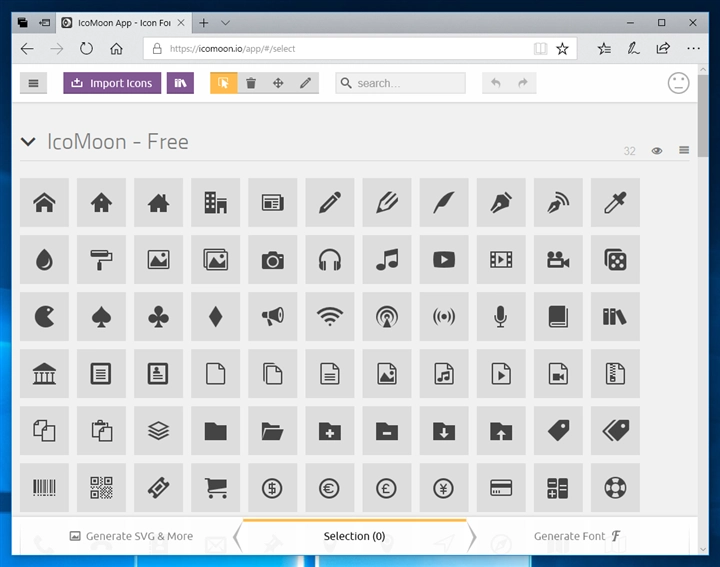Select the clubs suit icon
This screenshot has height=567, width=720.
pyautogui.click(x=158, y=316)
